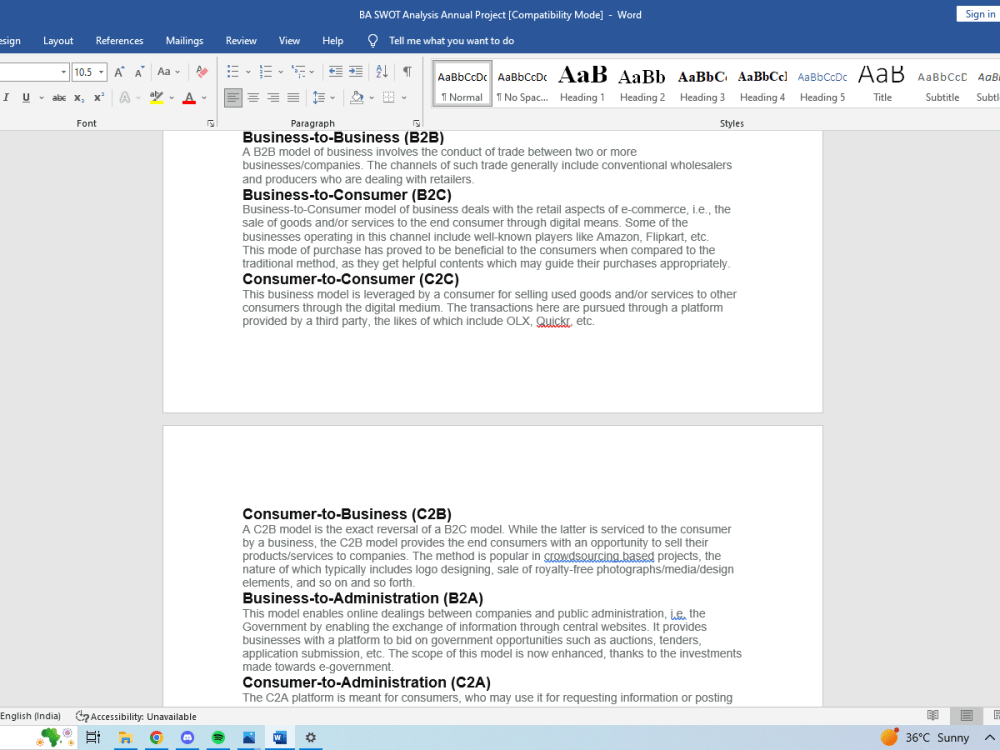Open Font dialog launcher
1000x750 pixels.
(x=210, y=124)
